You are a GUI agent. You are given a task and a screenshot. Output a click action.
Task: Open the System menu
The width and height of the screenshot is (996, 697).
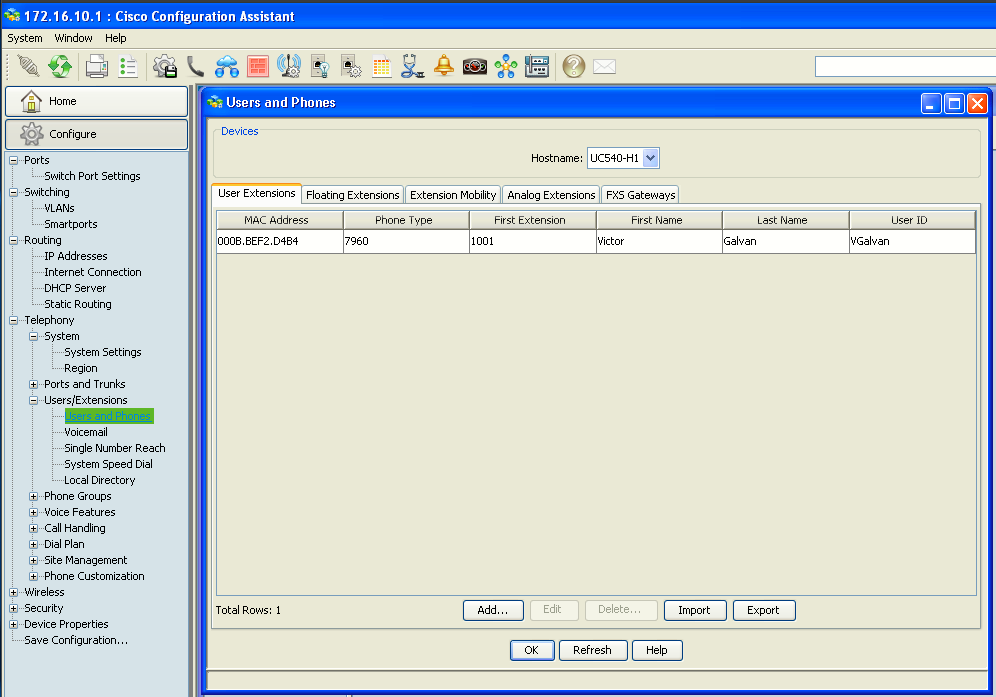[25, 38]
